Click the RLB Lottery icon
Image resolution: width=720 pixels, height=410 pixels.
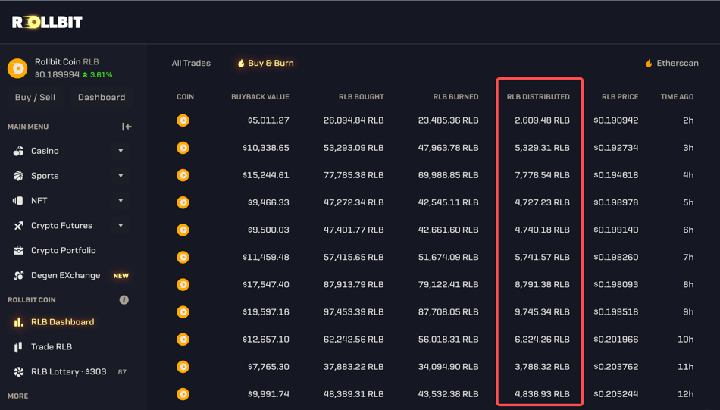(x=18, y=372)
